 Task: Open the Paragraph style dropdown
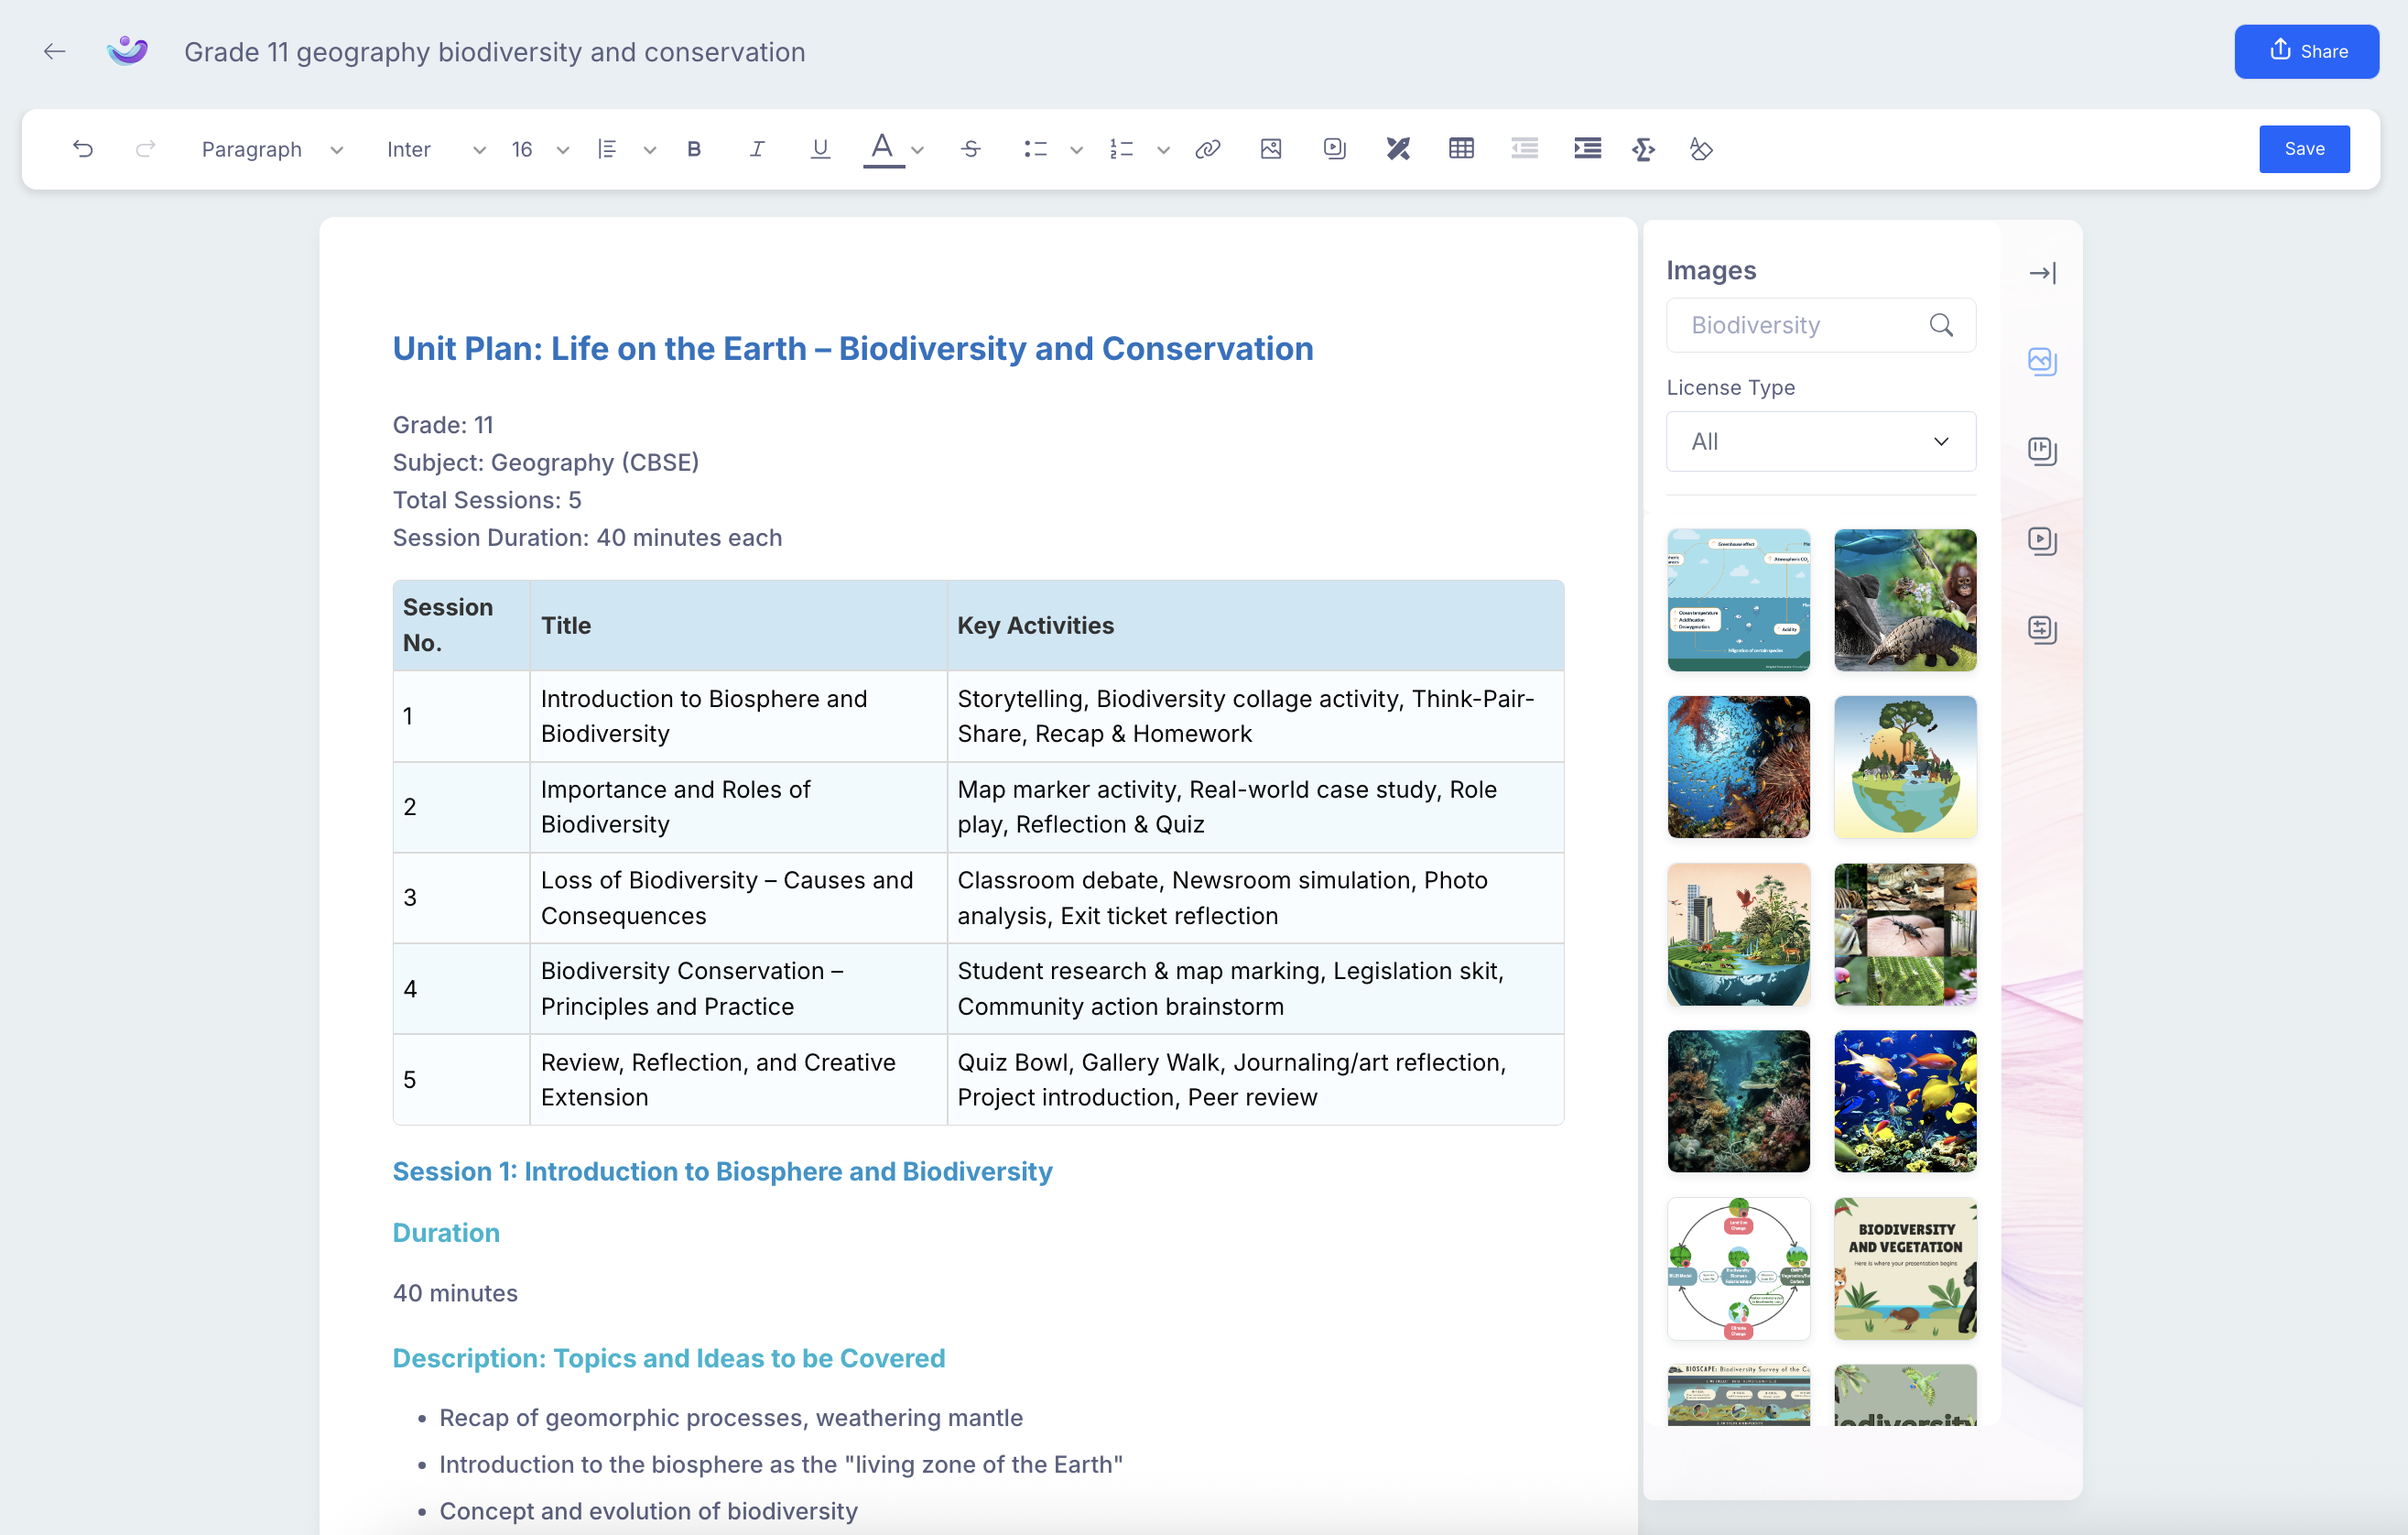[272, 149]
